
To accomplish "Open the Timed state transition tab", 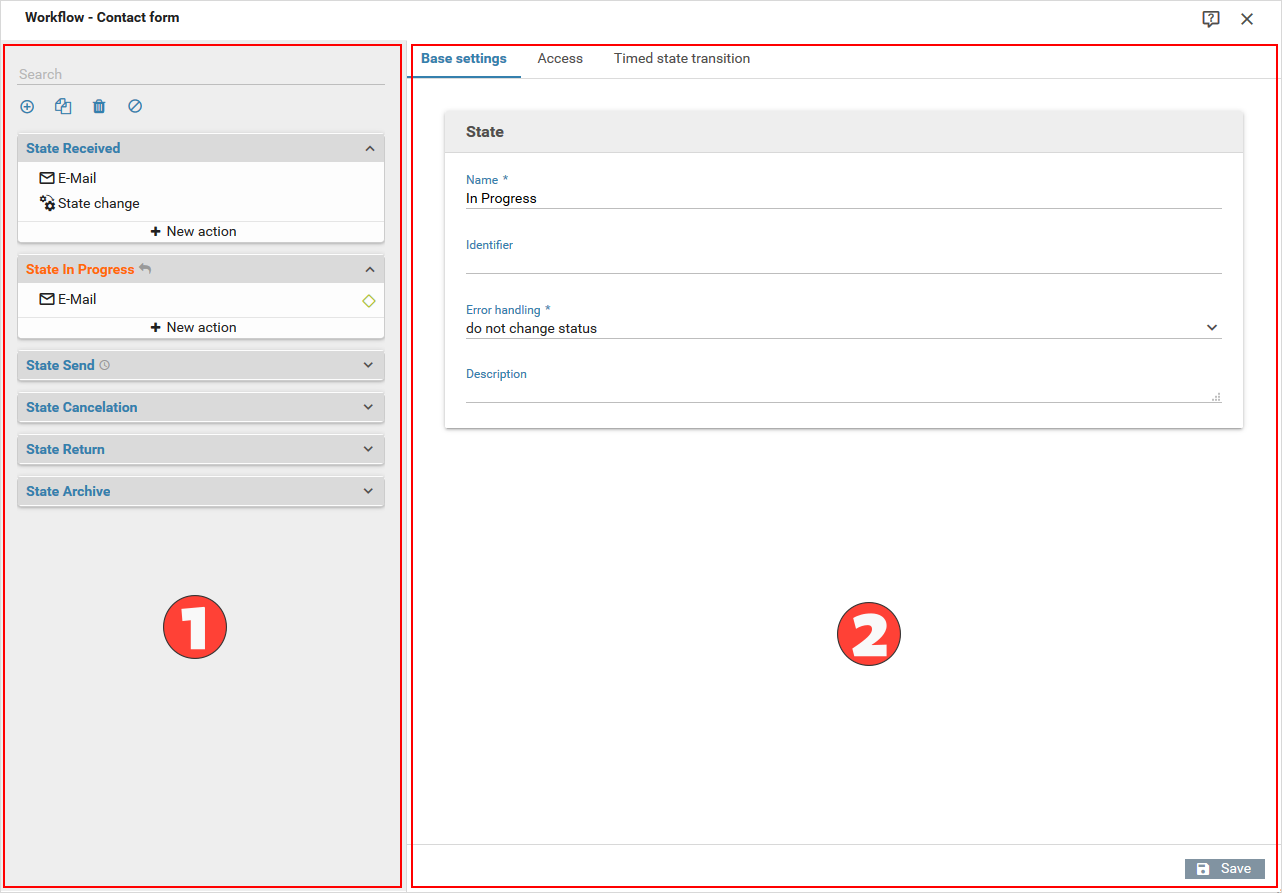I will pyautogui.click(x=682, y=59).
